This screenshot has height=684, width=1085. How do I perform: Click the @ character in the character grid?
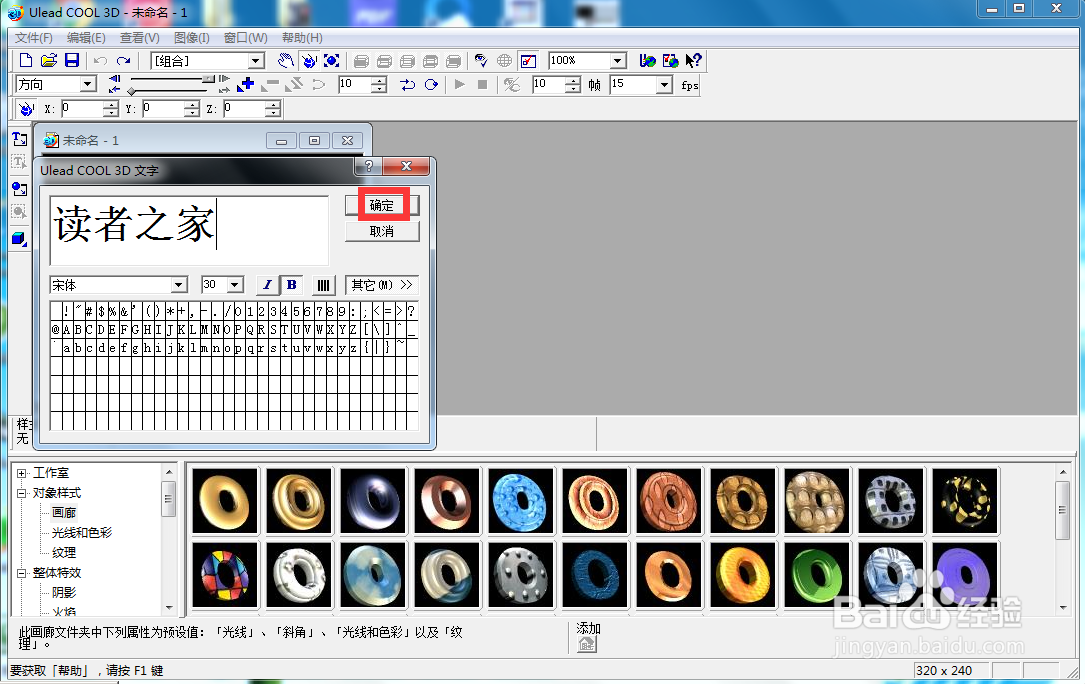(55, 330)
